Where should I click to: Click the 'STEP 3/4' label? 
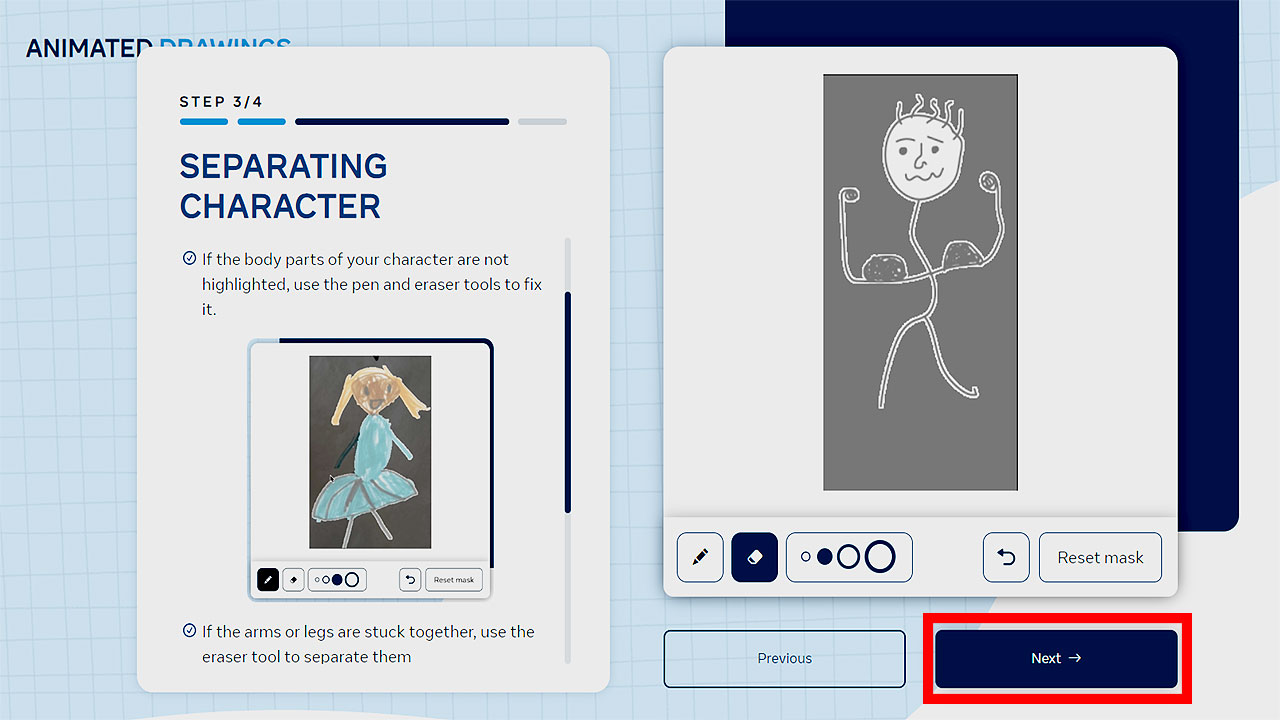[x=221, y=102]
